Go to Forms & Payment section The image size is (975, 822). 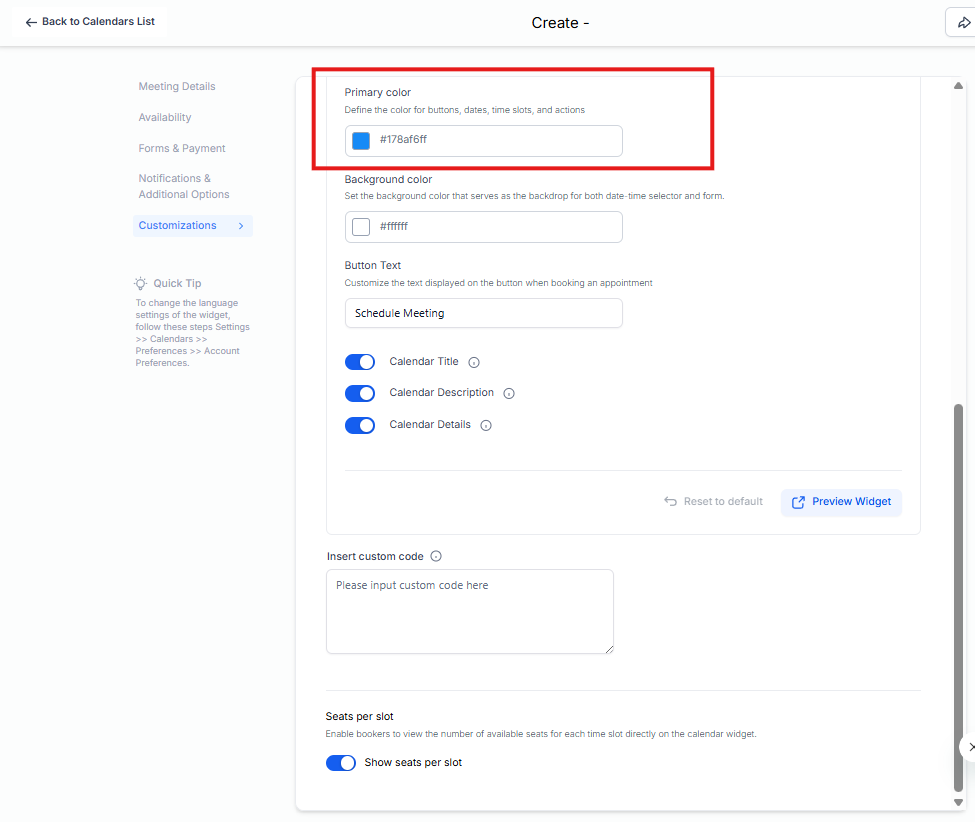(182, 149)
